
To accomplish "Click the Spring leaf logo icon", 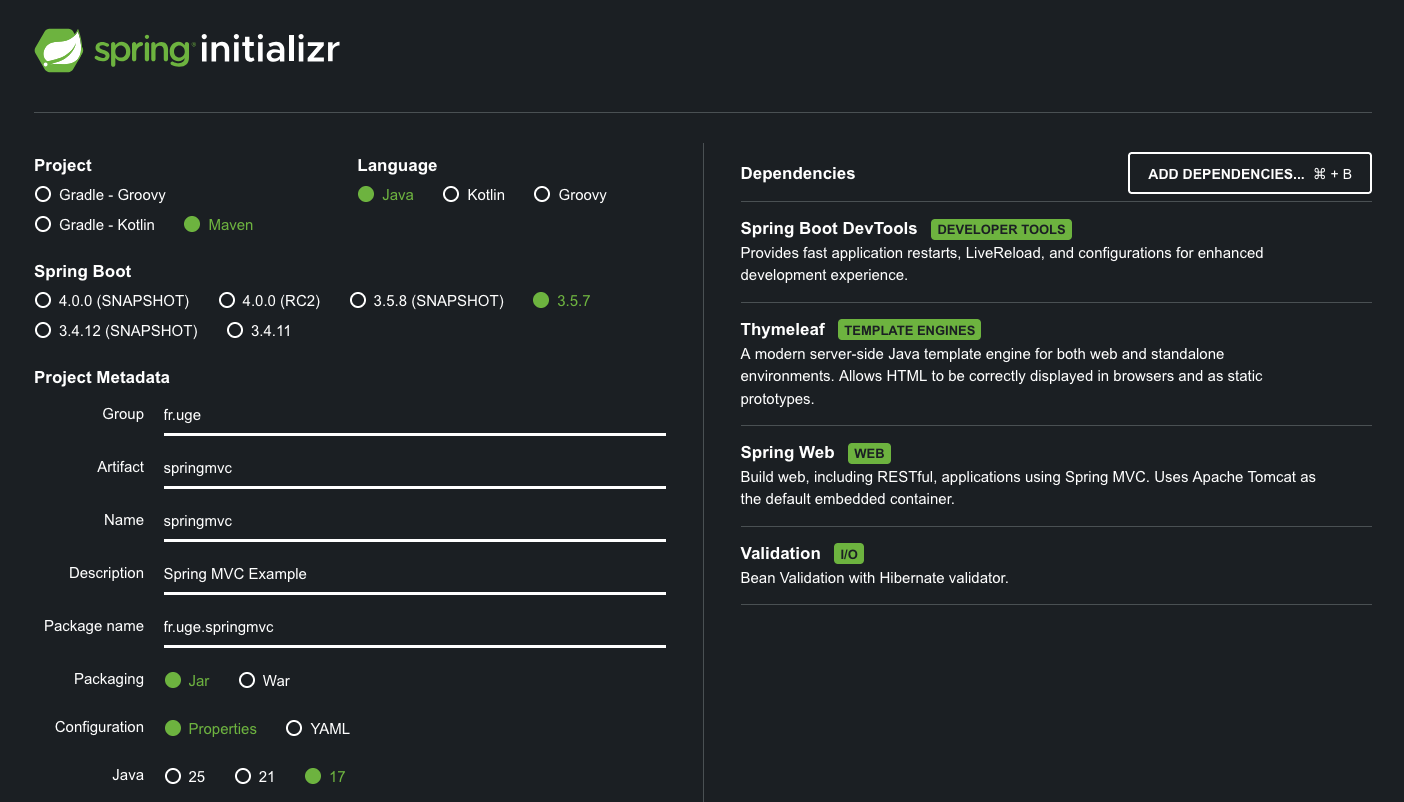I will tap(58, 50).
